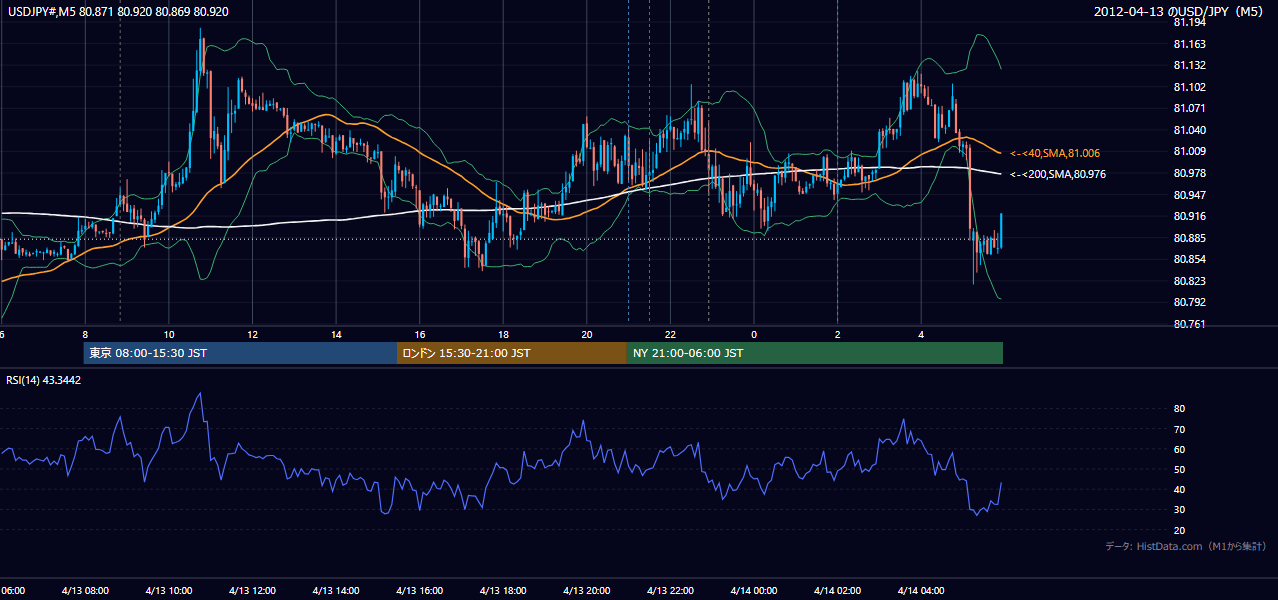Click hour 0 on the price chart time axis

(x=754, y=335)
